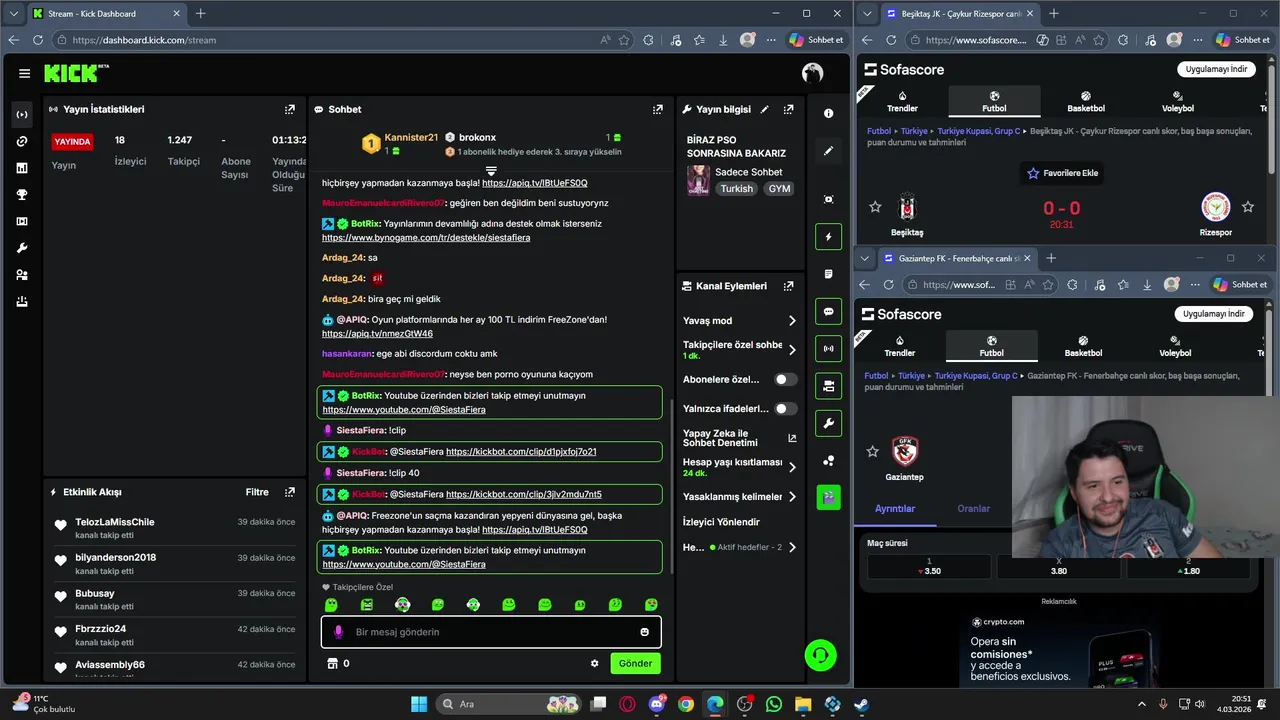Open the analytics bar-chart sidebar icon
Screen dimensions: 1280x720
22,168
